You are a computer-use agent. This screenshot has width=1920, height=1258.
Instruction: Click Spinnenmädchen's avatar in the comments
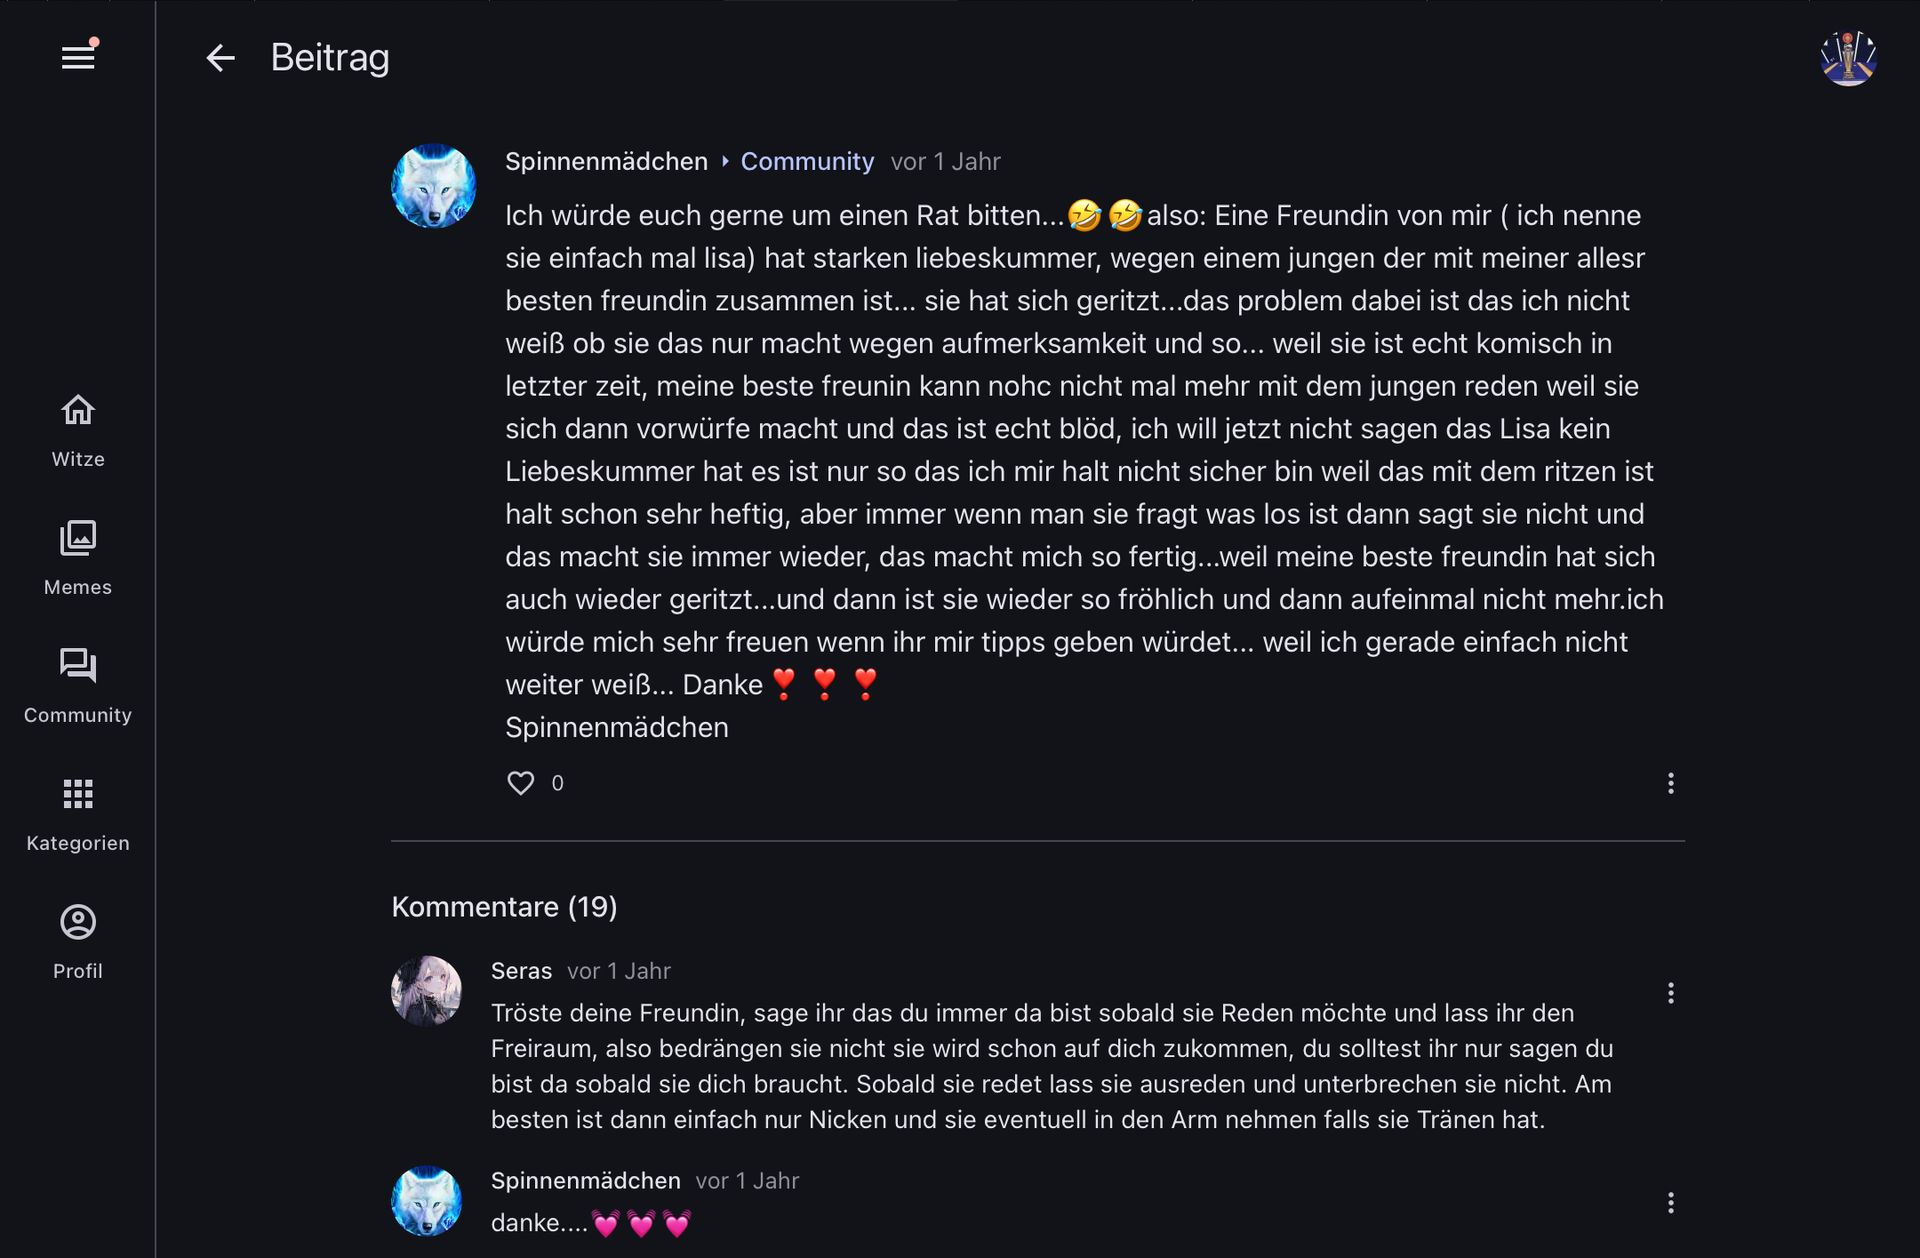coord(426,1201)
